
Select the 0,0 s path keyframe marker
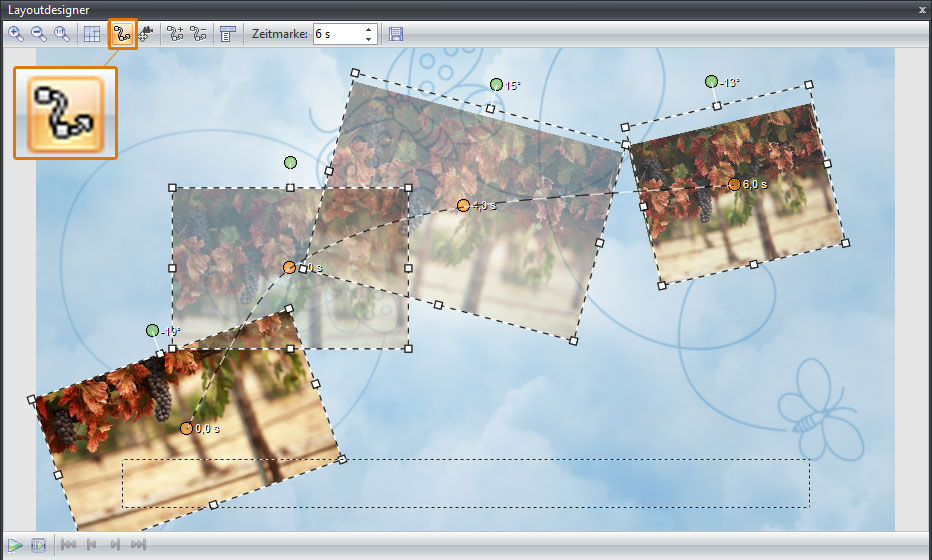click(x=186, y=428)
